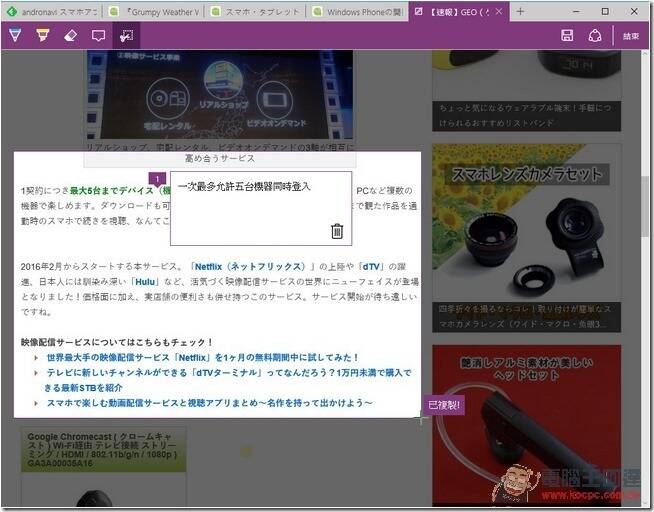Image resolution: width=654 pixels, height=512 pixels.
Task: Switch to the Grumpy Weather tab
Action: coord(153,12)
